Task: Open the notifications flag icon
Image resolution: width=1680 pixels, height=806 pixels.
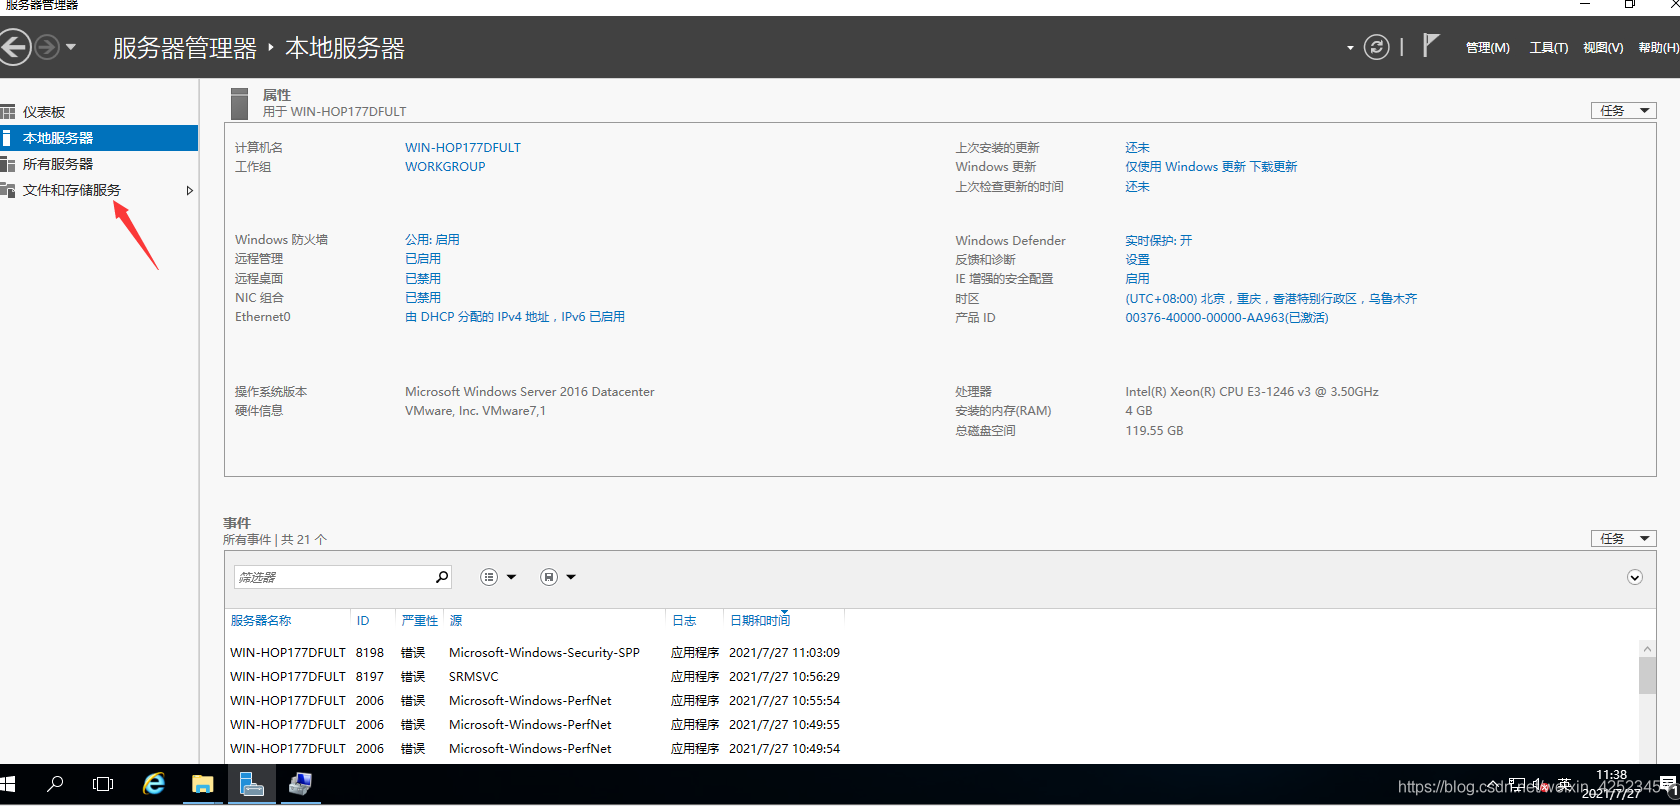Action: [1430, 45]
